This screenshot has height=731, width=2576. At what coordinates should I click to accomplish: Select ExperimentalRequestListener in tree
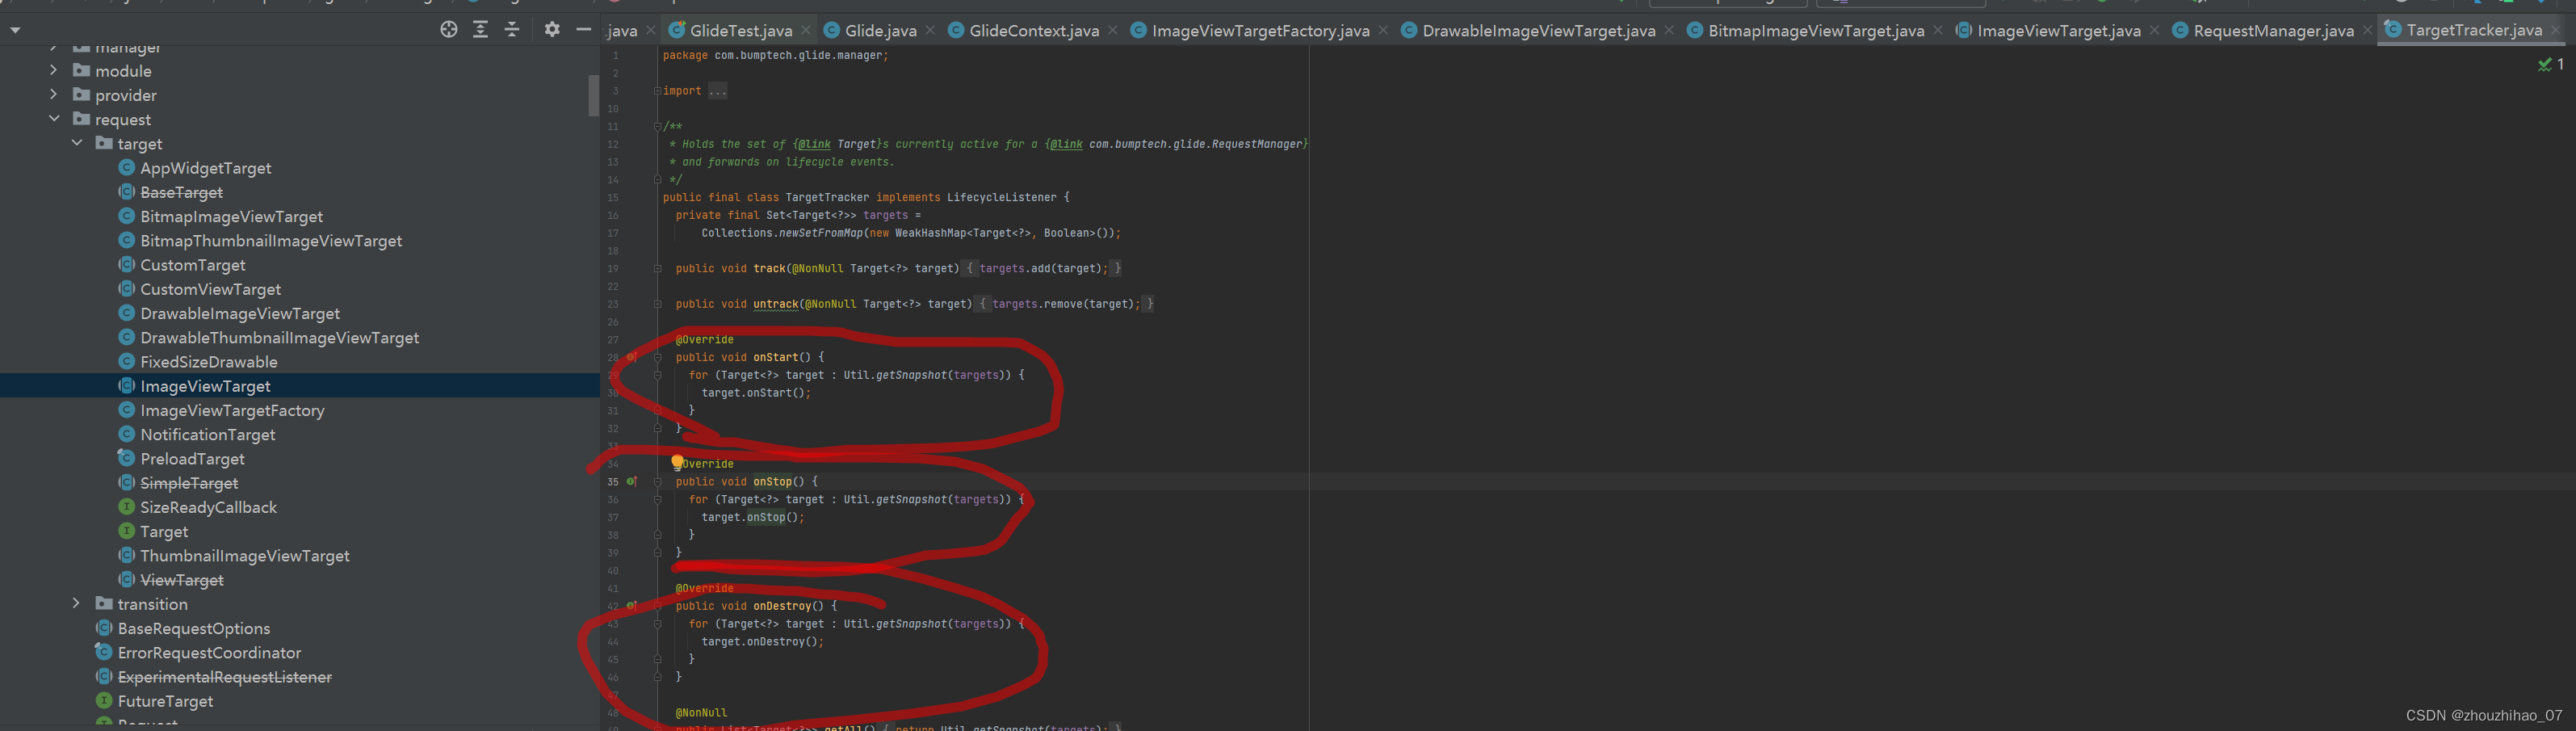[224, 677]
